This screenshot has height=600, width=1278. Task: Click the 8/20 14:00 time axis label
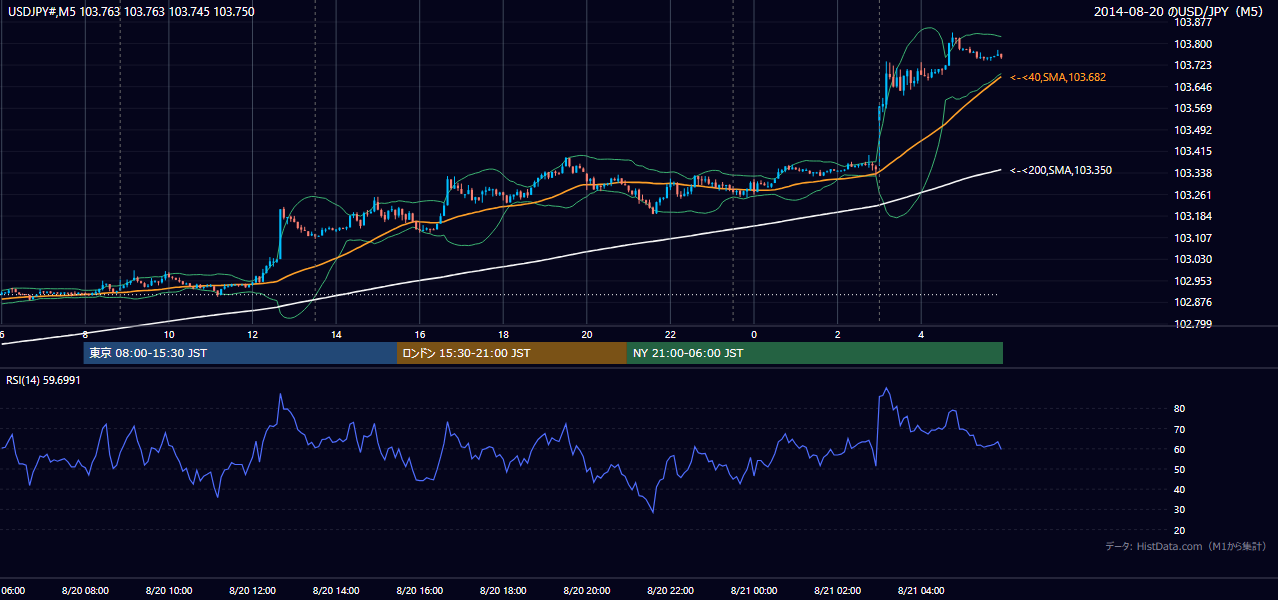click(336, 591)
